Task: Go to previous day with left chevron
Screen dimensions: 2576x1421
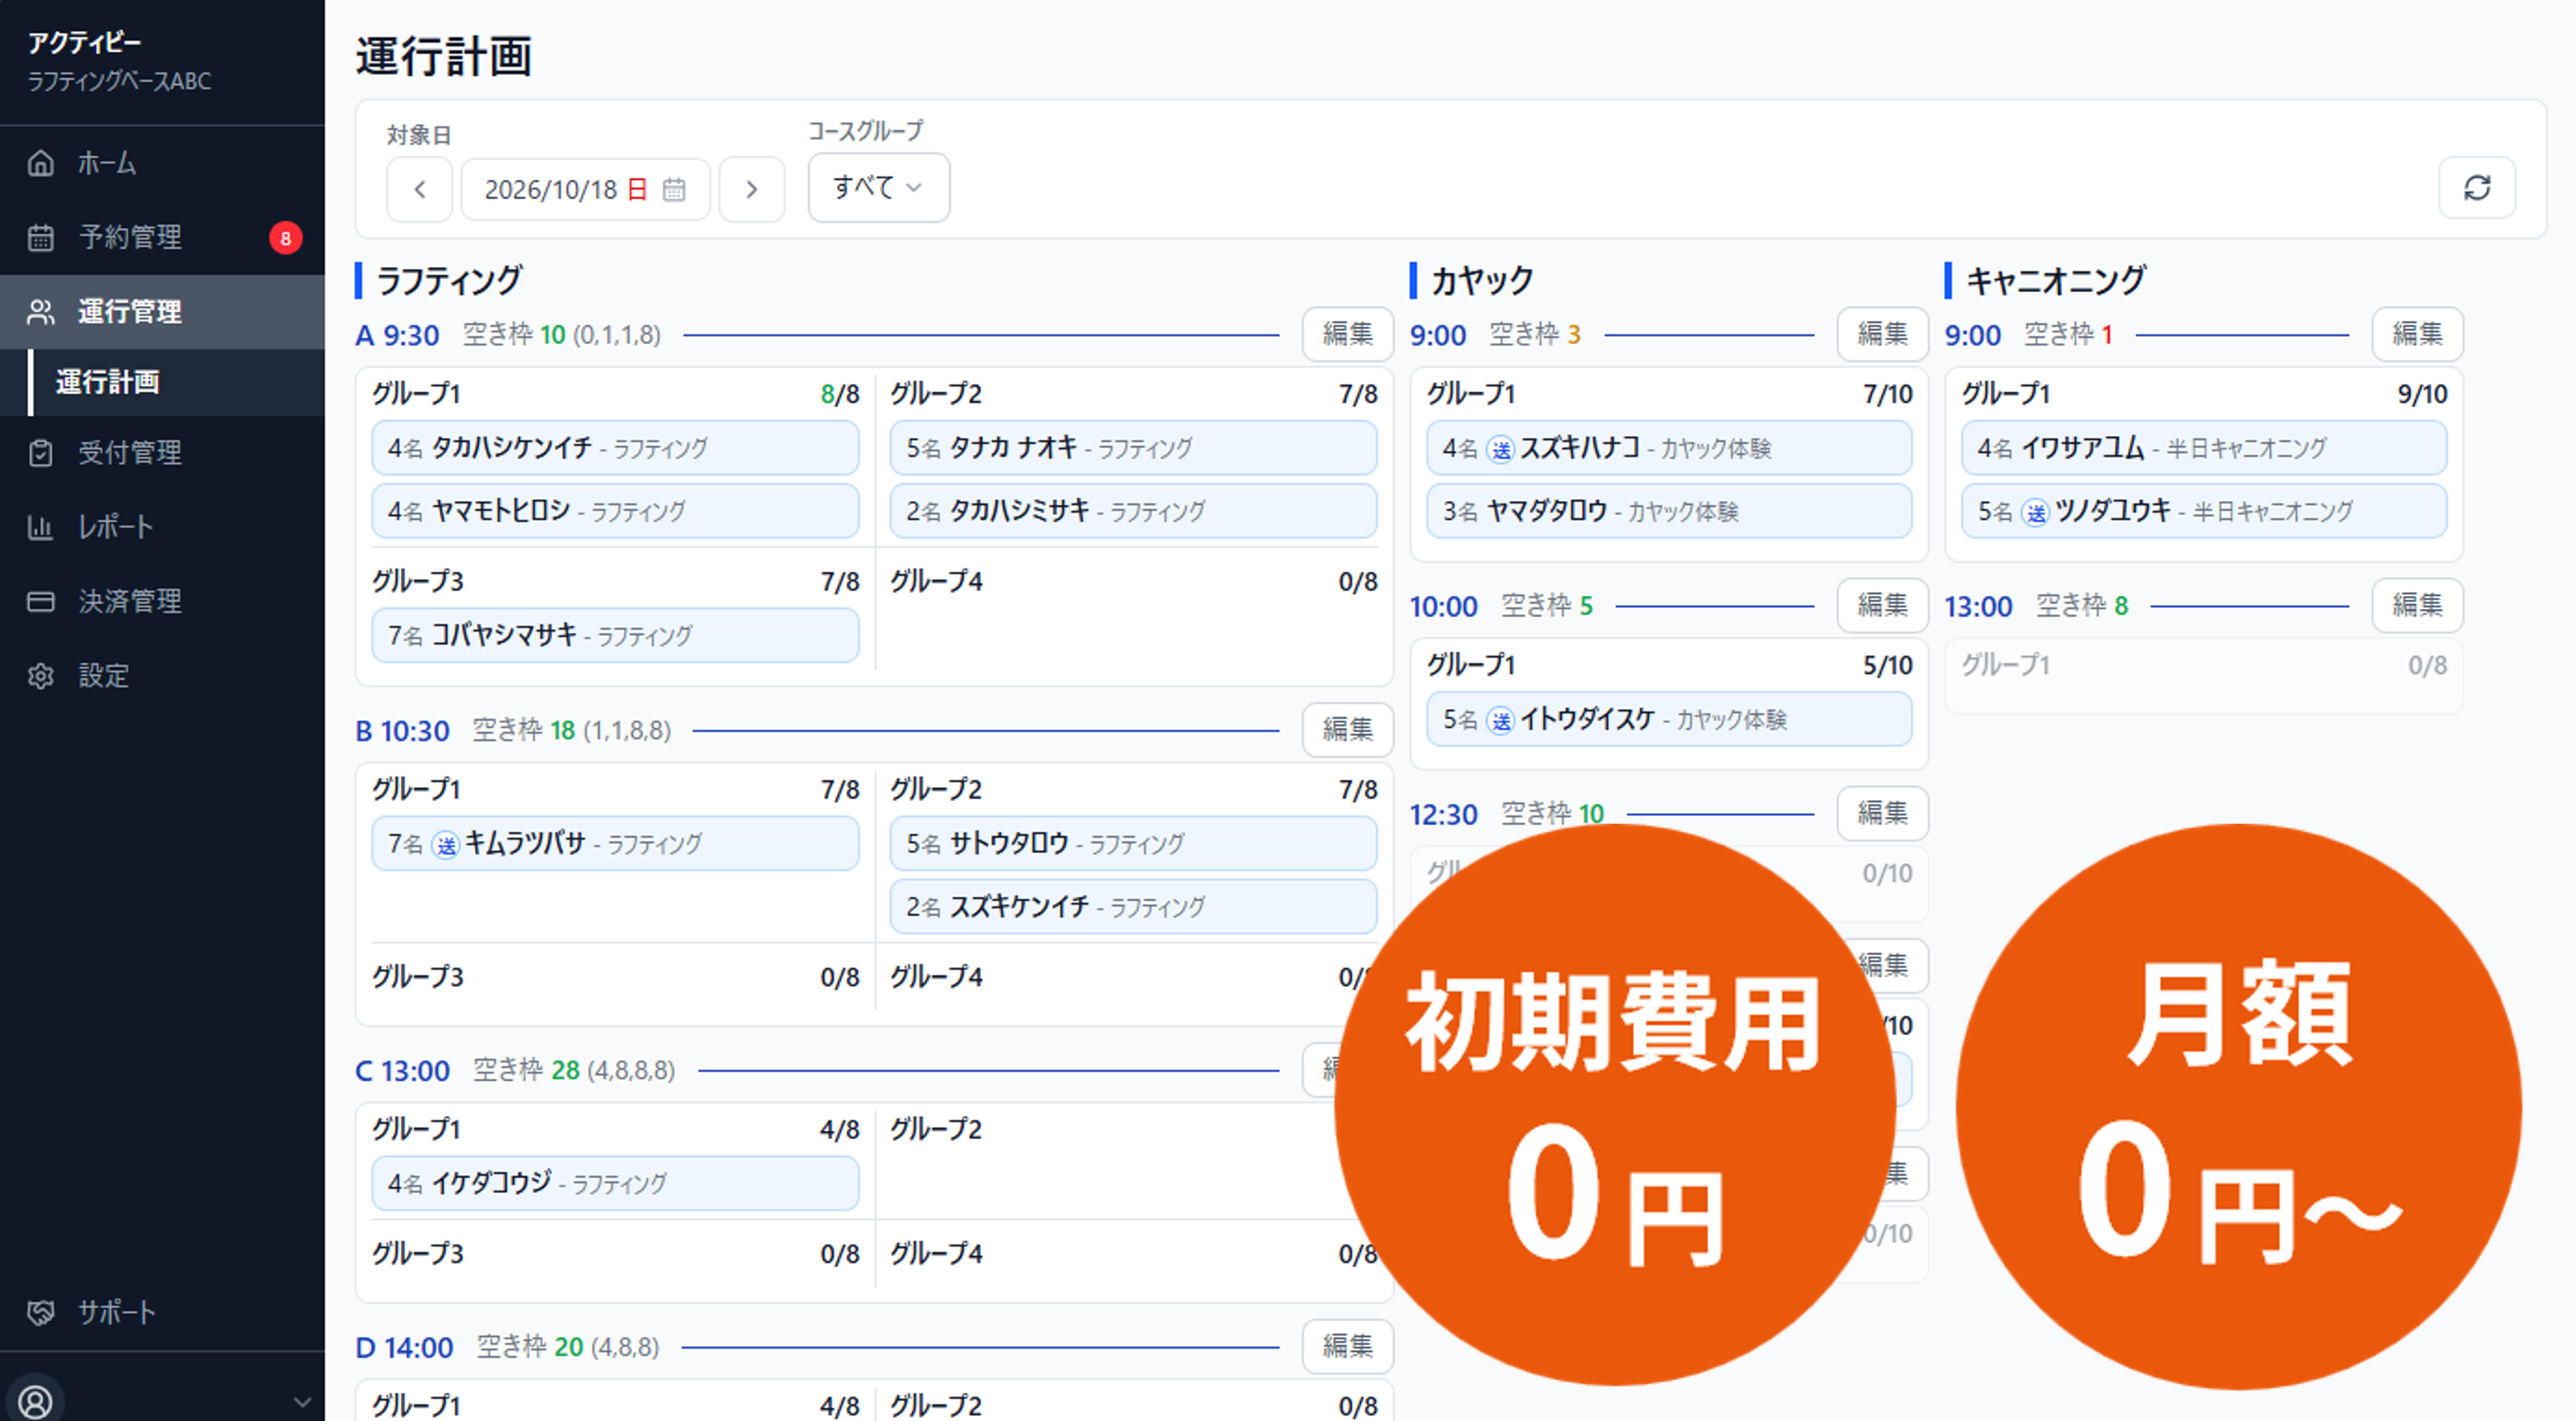Action: tap(420, 189)
